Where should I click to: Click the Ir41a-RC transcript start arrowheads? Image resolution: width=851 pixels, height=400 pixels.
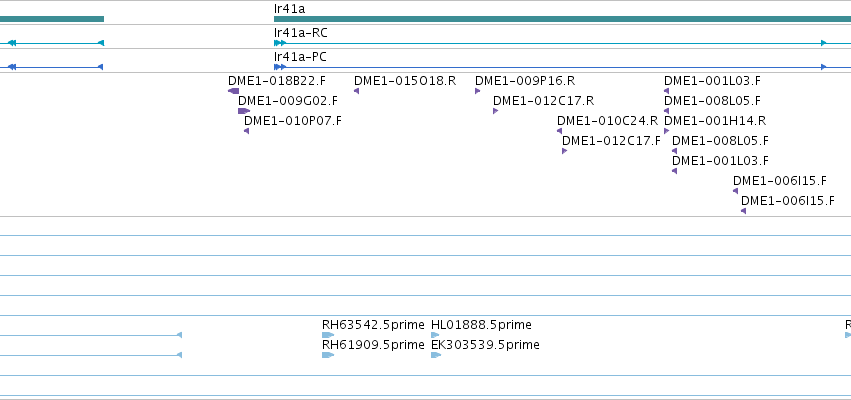(x=280, y=43)
